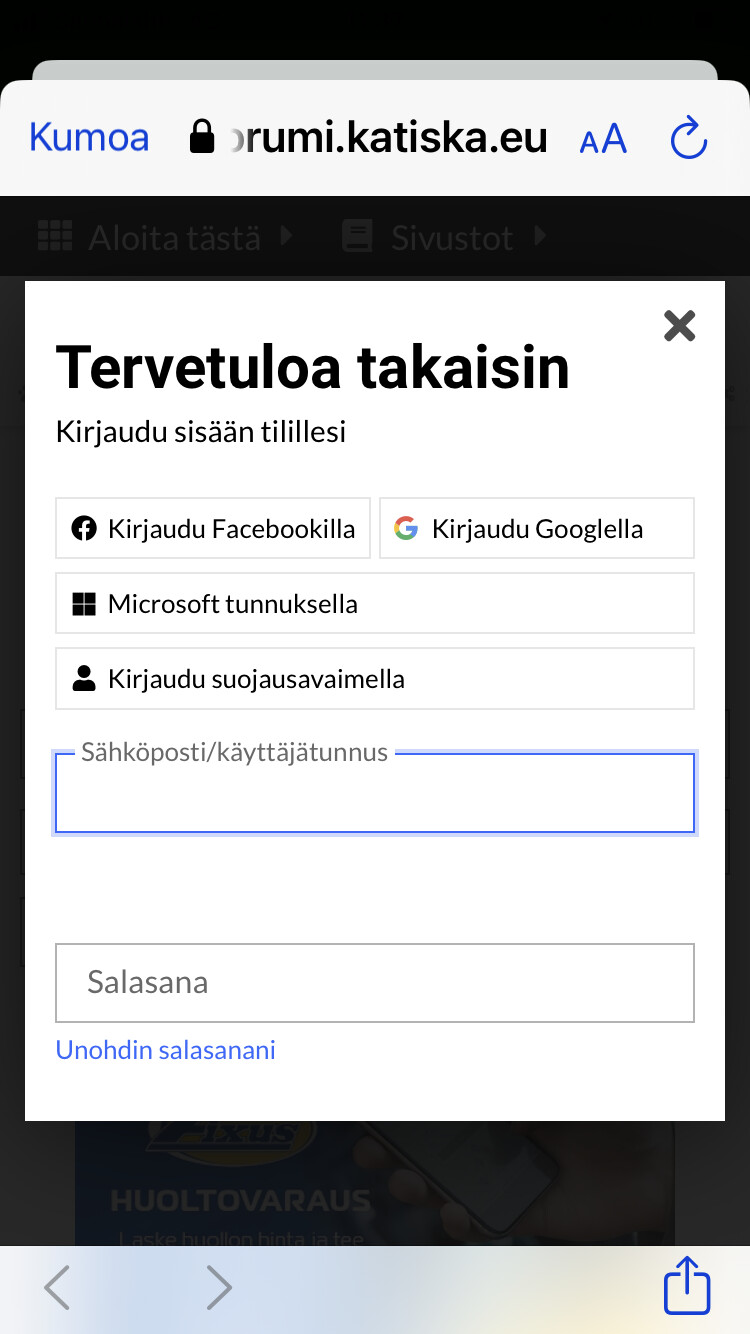The width and height of the screenshot is (750, 1334).
Task: Open the Safari share sheet
Action: coord(687,1287)
